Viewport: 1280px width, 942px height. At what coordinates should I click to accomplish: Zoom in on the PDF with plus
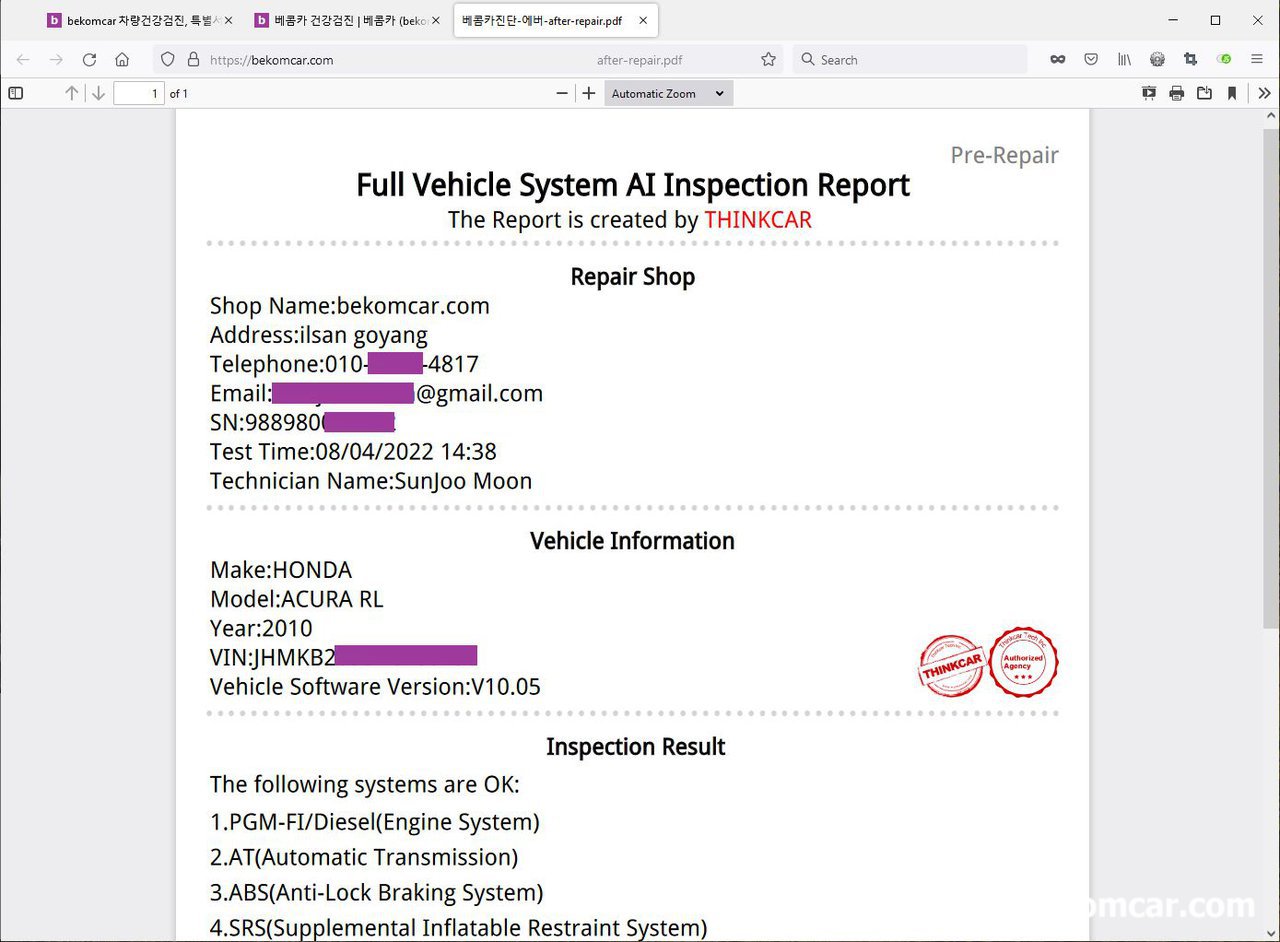click(x=589, y=93)
